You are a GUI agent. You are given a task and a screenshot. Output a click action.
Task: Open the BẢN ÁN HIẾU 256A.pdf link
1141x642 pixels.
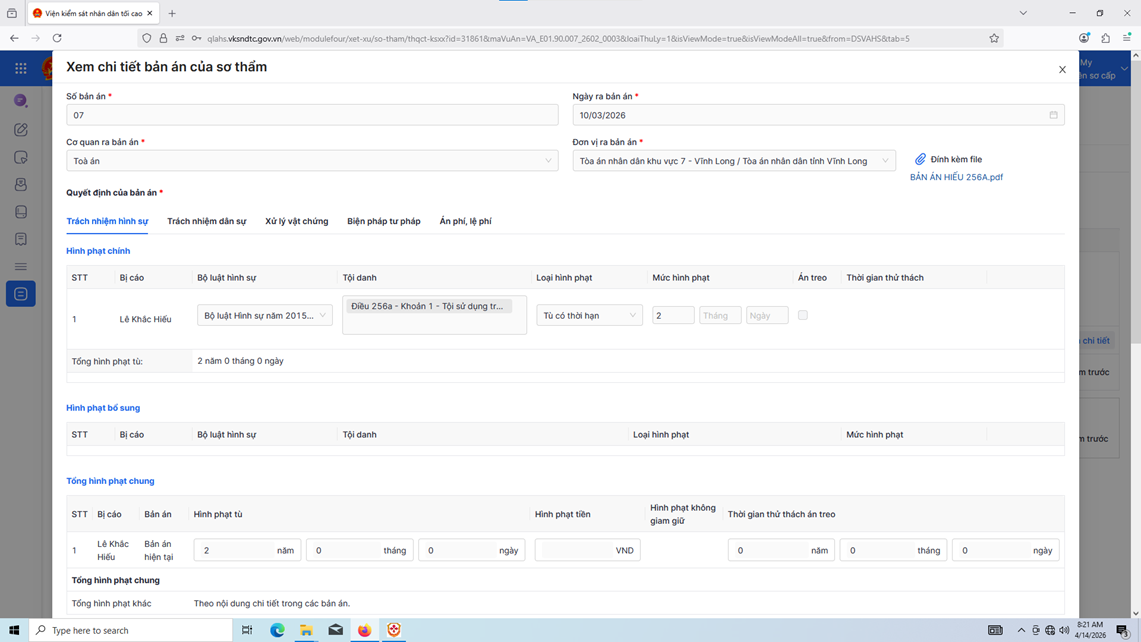[955, 177]
